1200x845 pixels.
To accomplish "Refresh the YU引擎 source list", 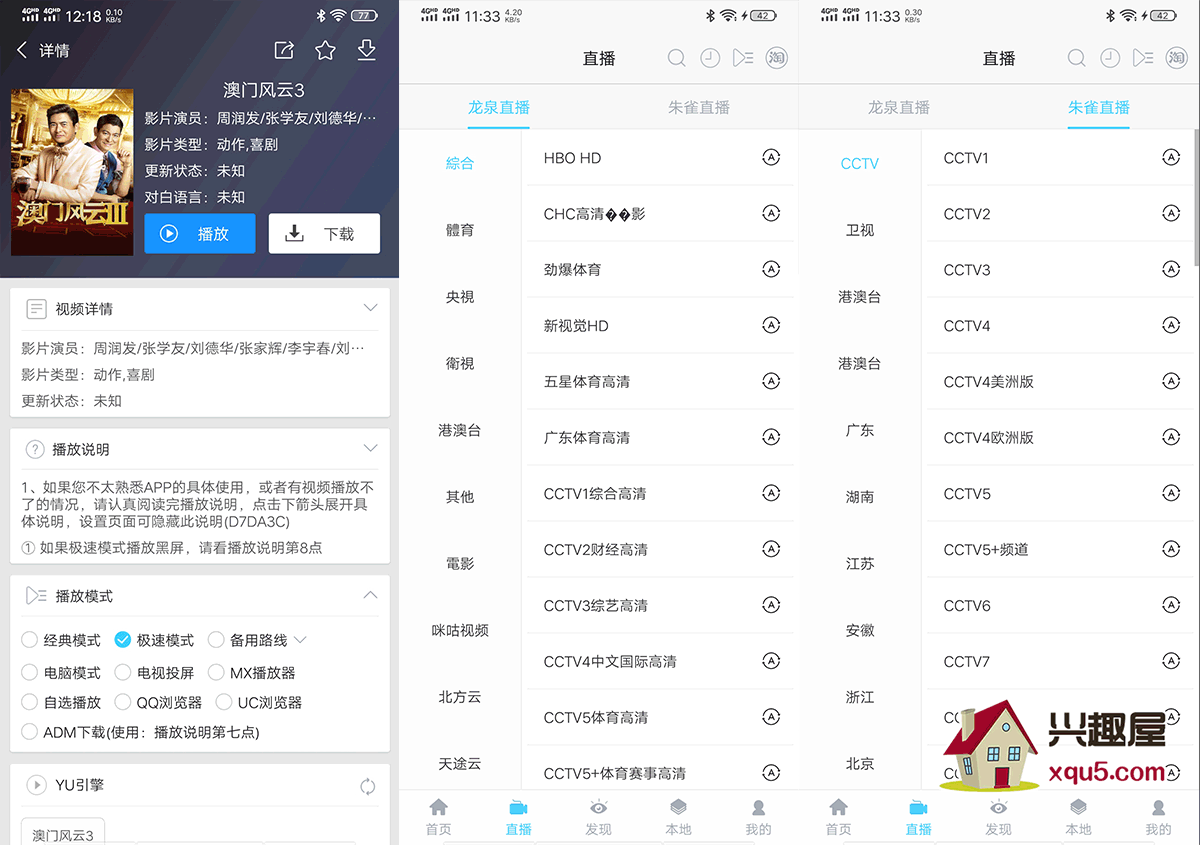I will click(368, 786).
